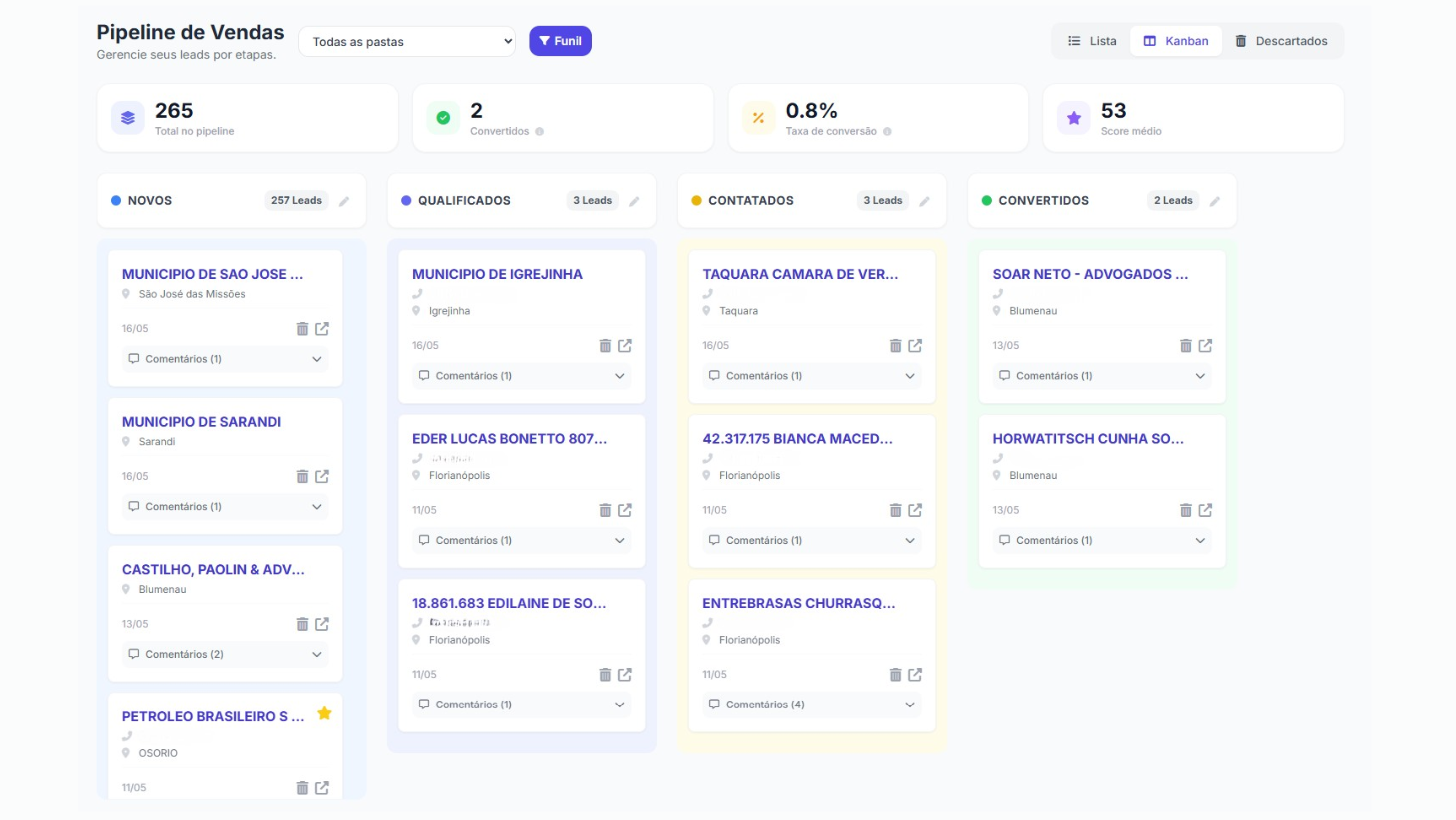Viewport: 1456px width, 820px height.
Task: Click the 265 Total no pipeline card
Action: pyautogui.click(x=247, y=118)
